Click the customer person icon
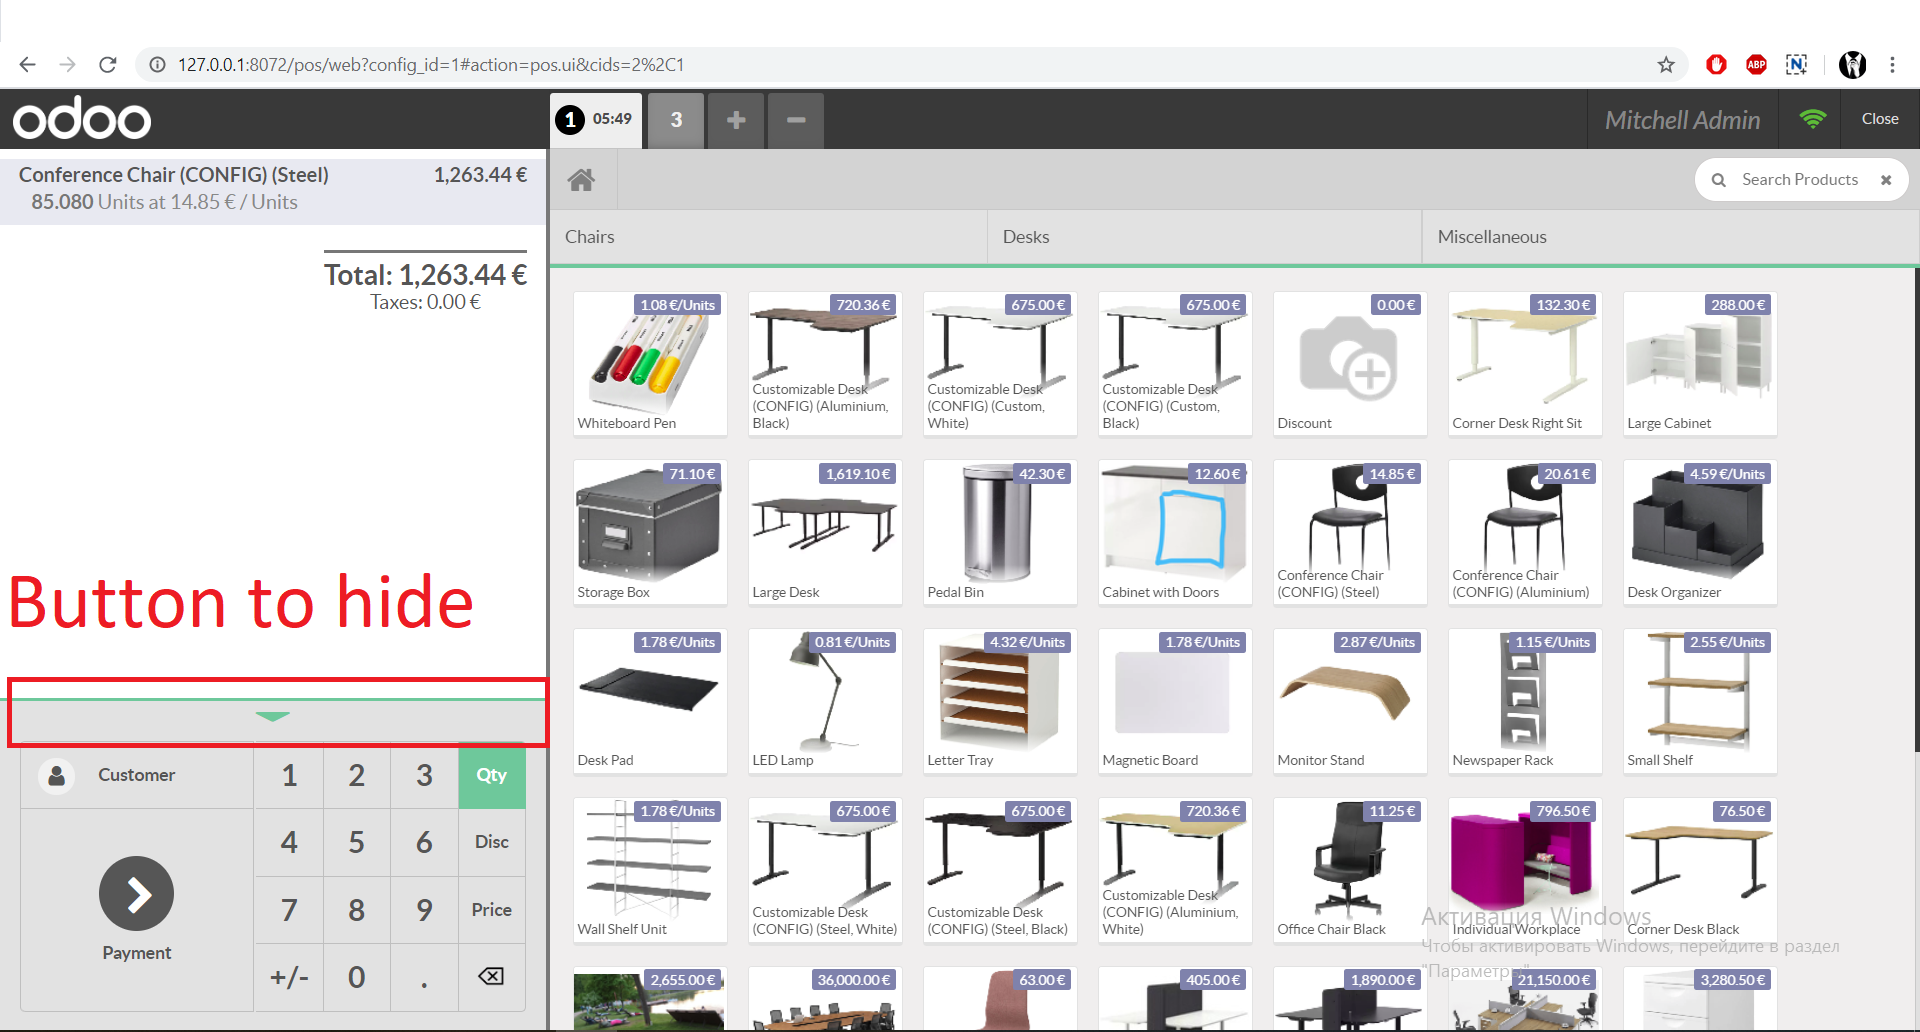 pos(57,776)
